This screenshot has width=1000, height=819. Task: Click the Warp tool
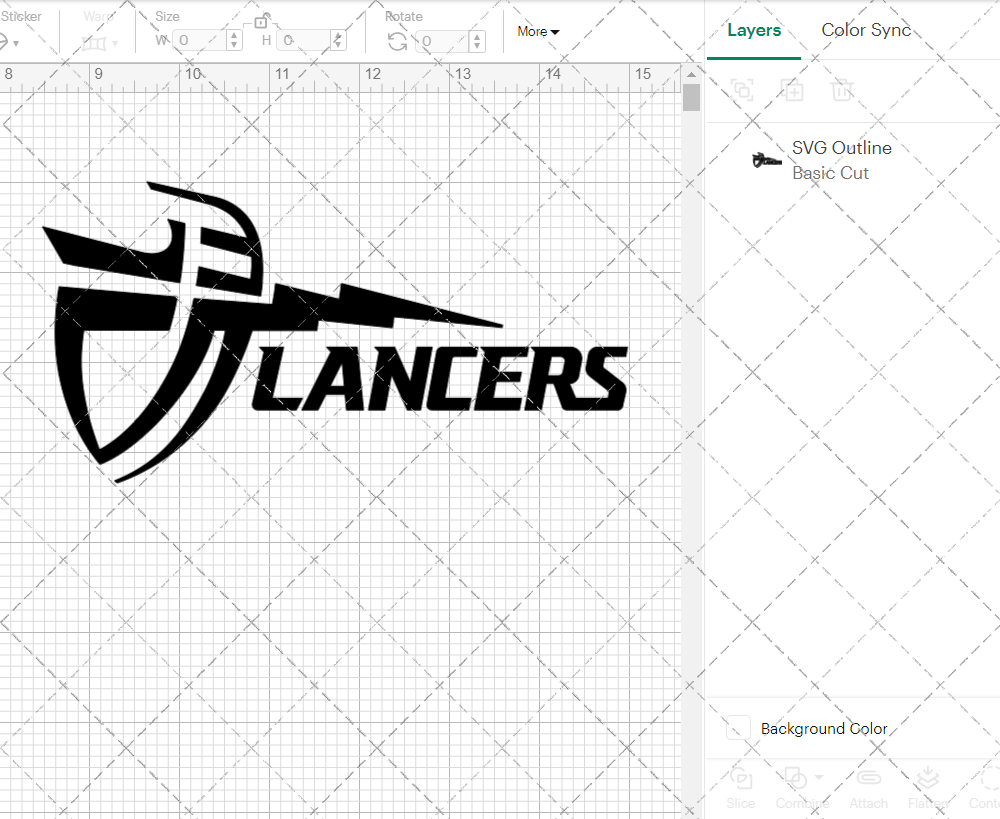click(94, 42)
